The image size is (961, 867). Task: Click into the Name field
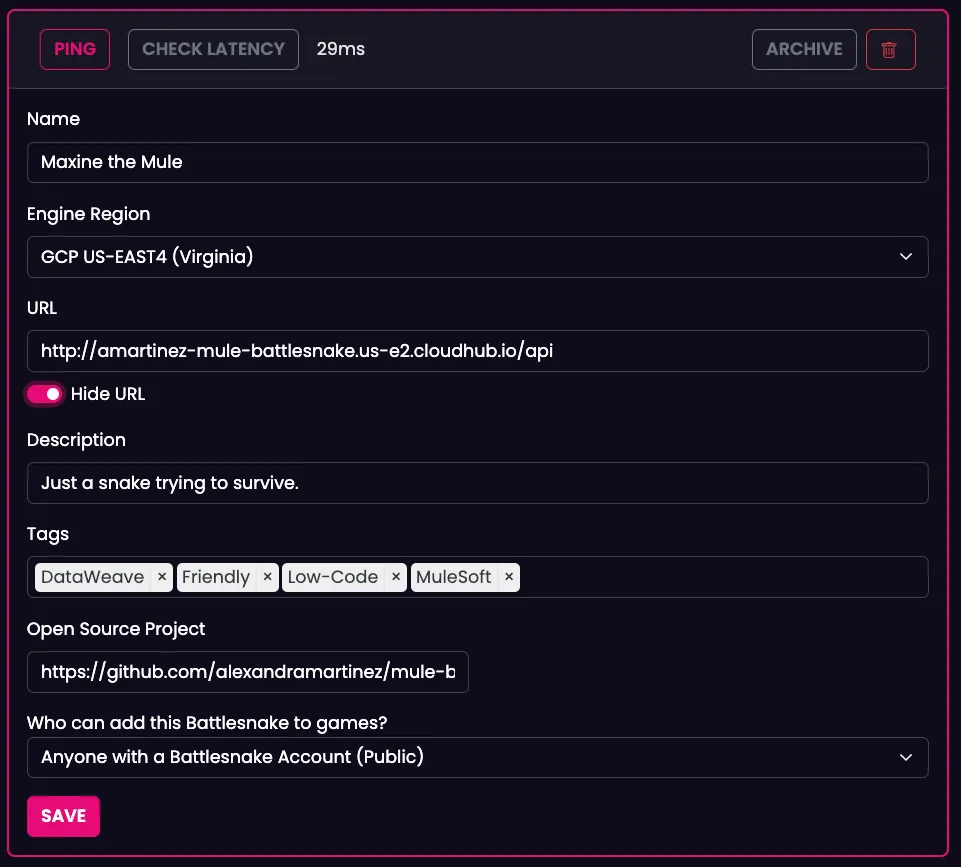[477, 162]
